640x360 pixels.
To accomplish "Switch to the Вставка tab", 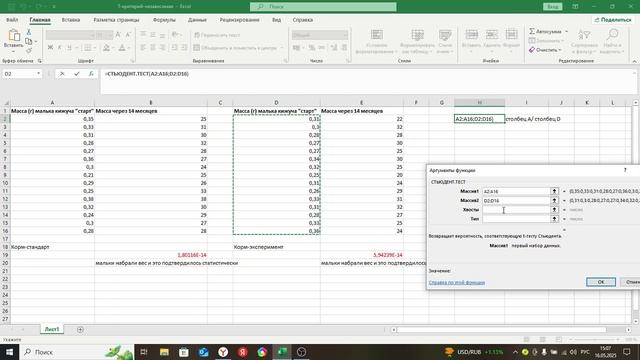I will click(x=71, y=20).
